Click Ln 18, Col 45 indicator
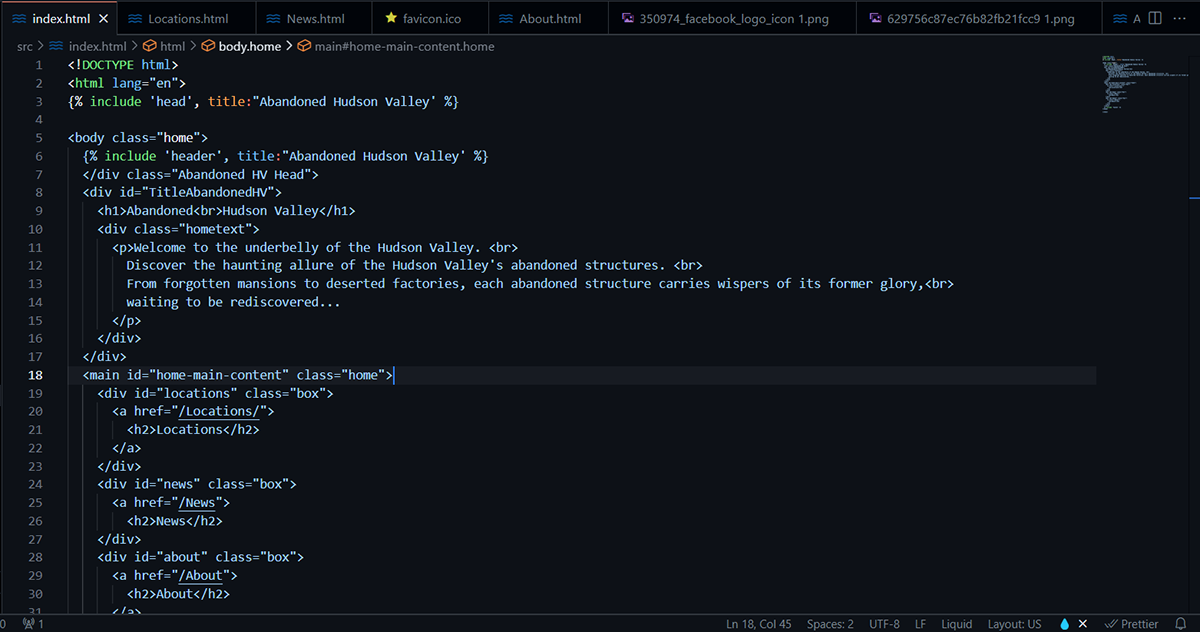 [x=758, y=624]
